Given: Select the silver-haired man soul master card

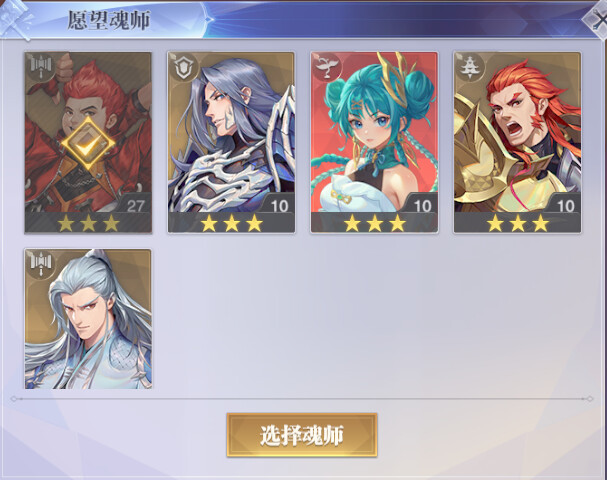Looking at the screenshot, I should pos(88,319).
